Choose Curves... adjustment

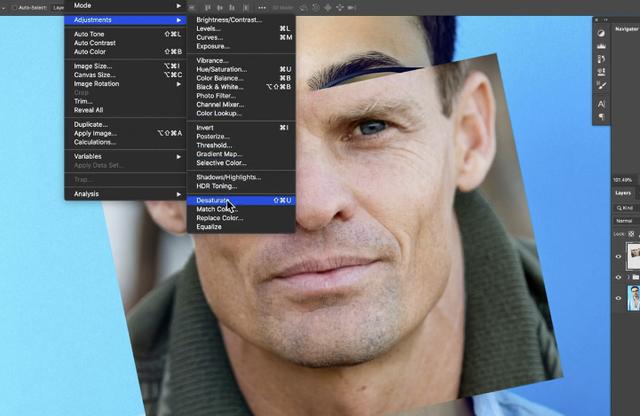click(241, 38)
